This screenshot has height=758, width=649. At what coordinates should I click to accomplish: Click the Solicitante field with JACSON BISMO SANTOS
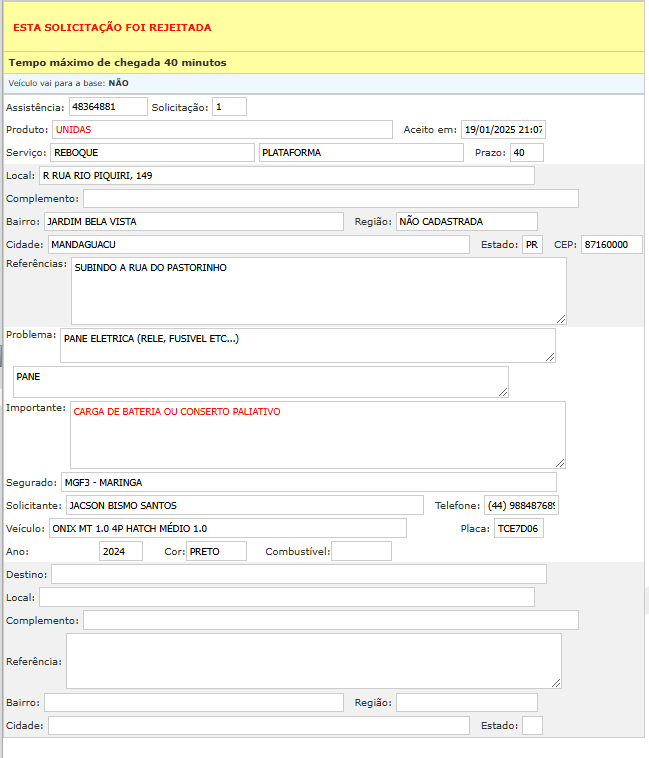point(244,506)
